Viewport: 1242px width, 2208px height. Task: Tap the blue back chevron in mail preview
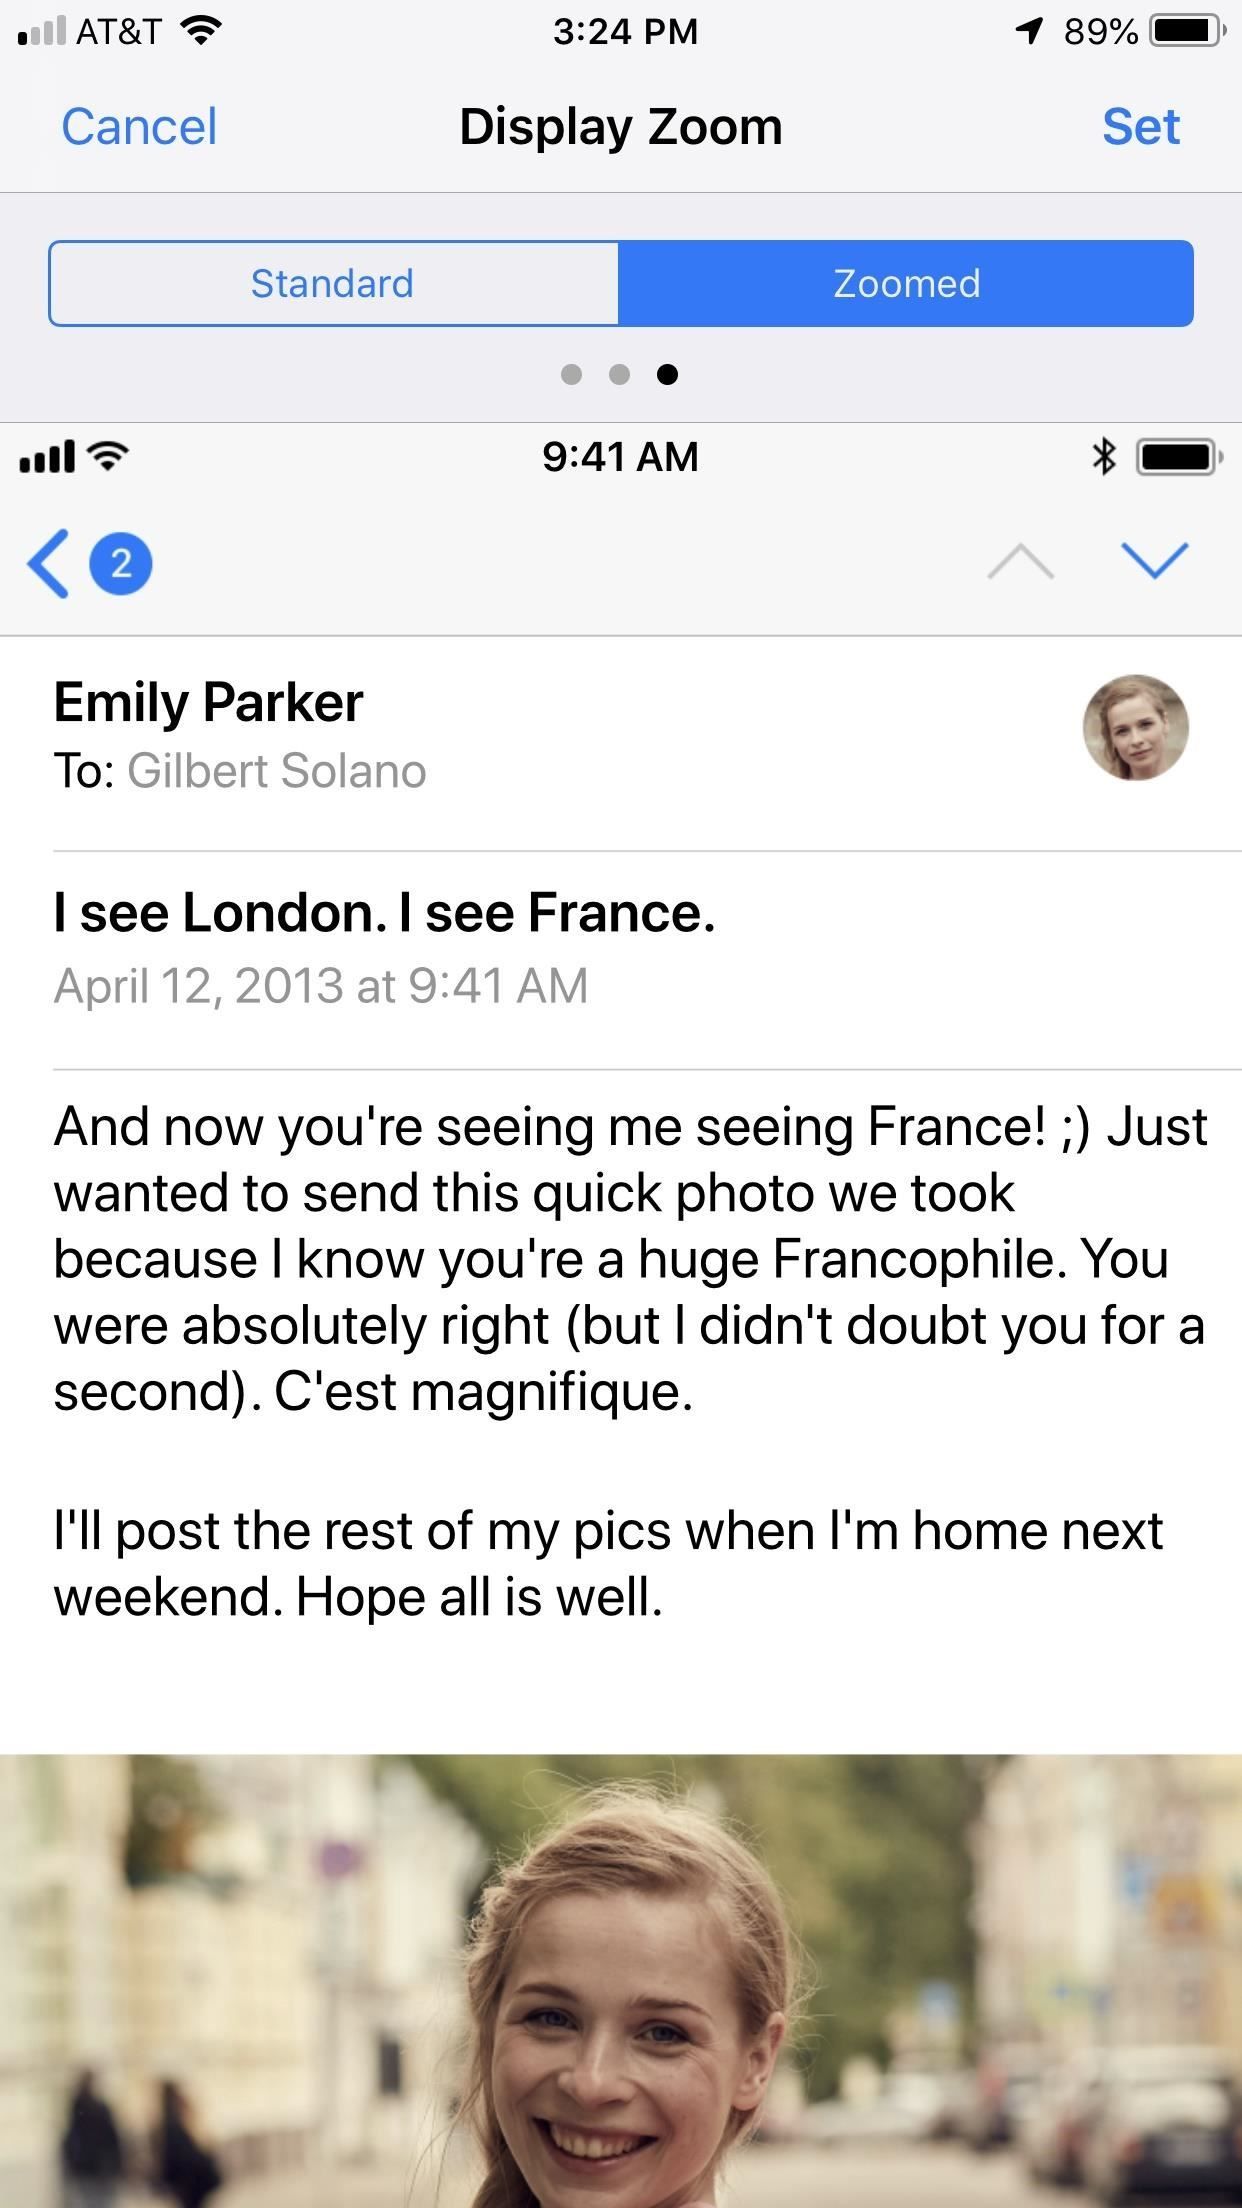48,563
